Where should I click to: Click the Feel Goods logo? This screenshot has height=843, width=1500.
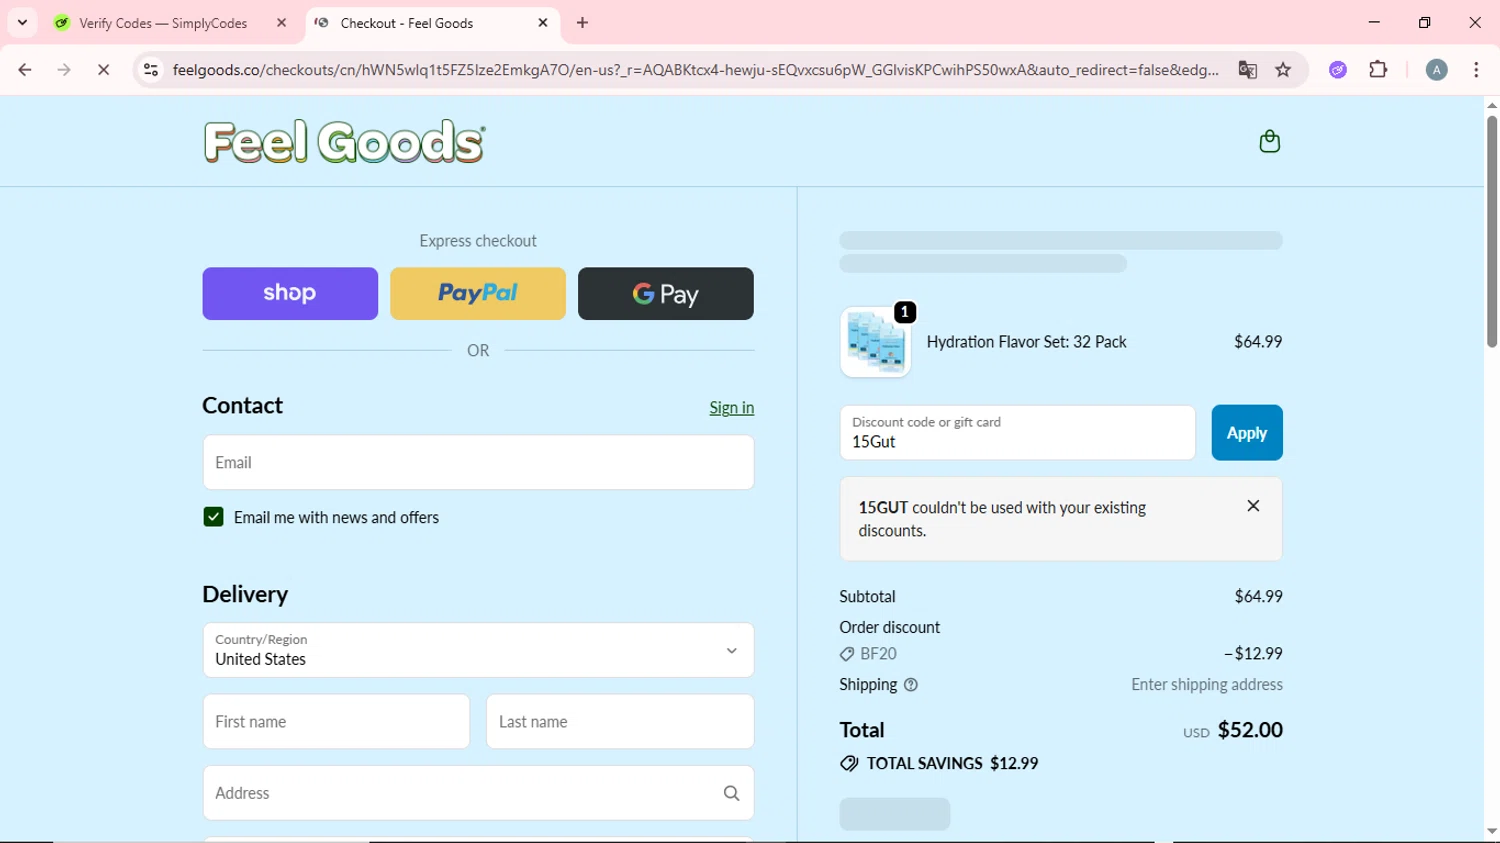344,142
